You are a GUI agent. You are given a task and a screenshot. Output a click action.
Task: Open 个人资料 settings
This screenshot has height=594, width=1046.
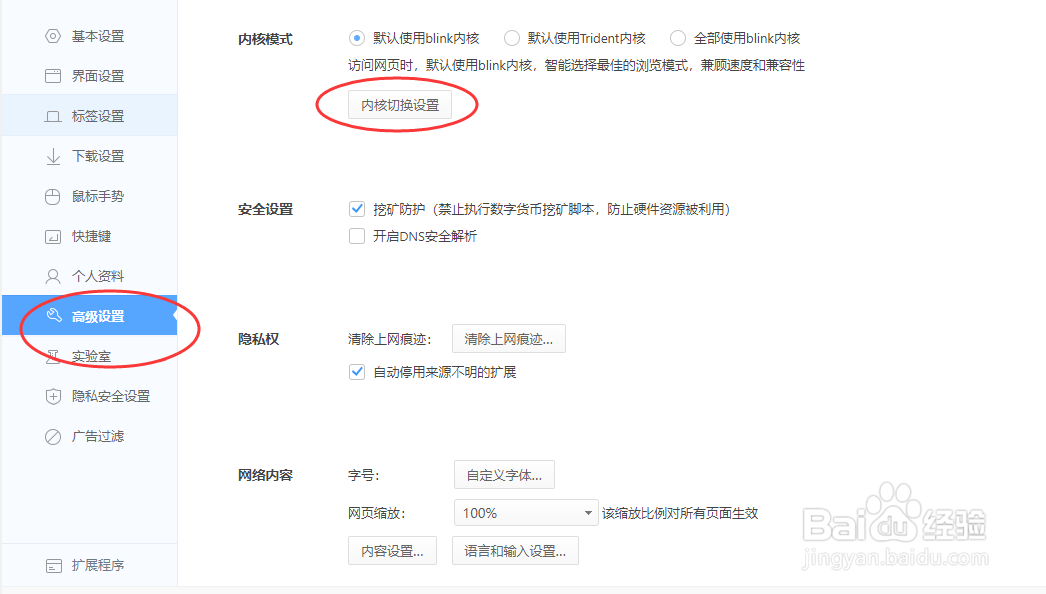pos(89,276)
